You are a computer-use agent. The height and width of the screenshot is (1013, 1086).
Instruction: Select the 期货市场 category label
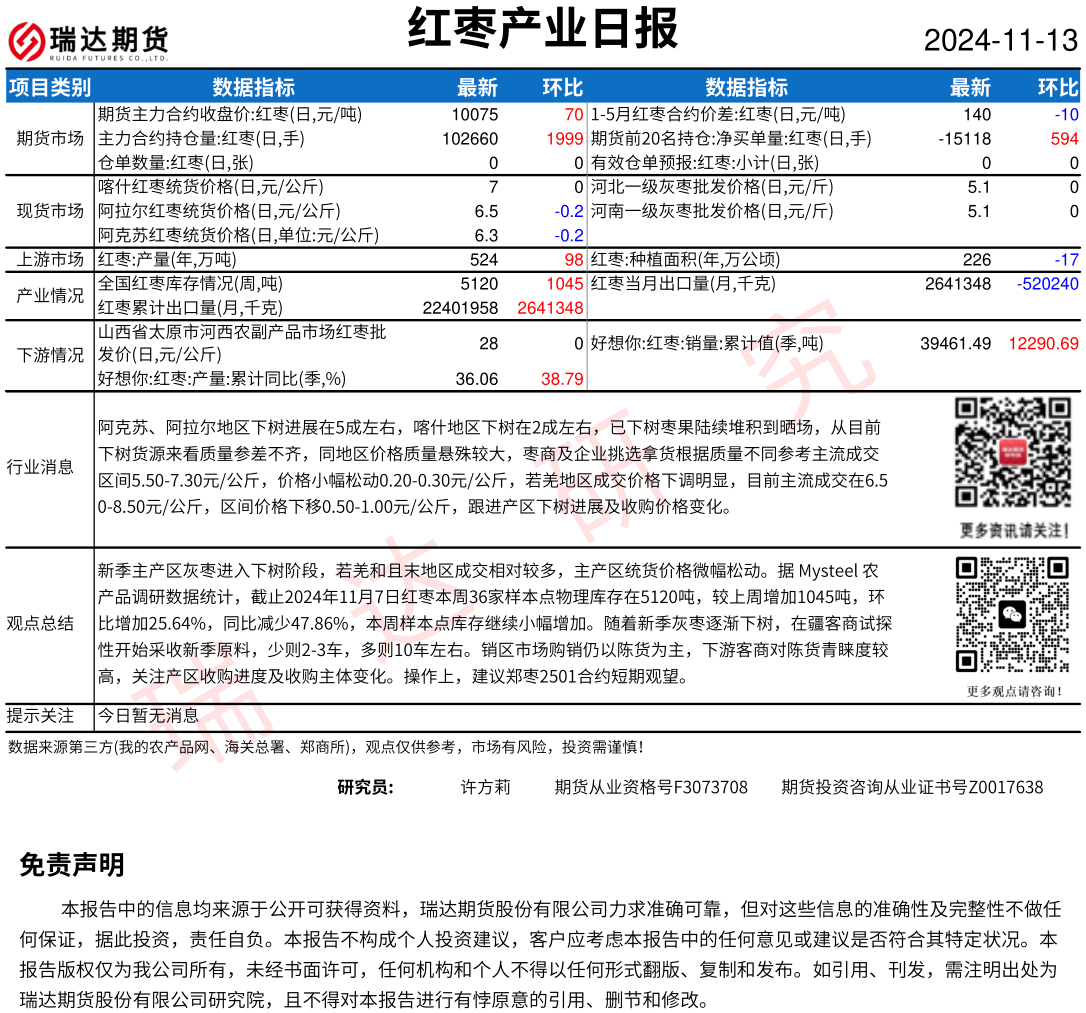pos(50,138)
